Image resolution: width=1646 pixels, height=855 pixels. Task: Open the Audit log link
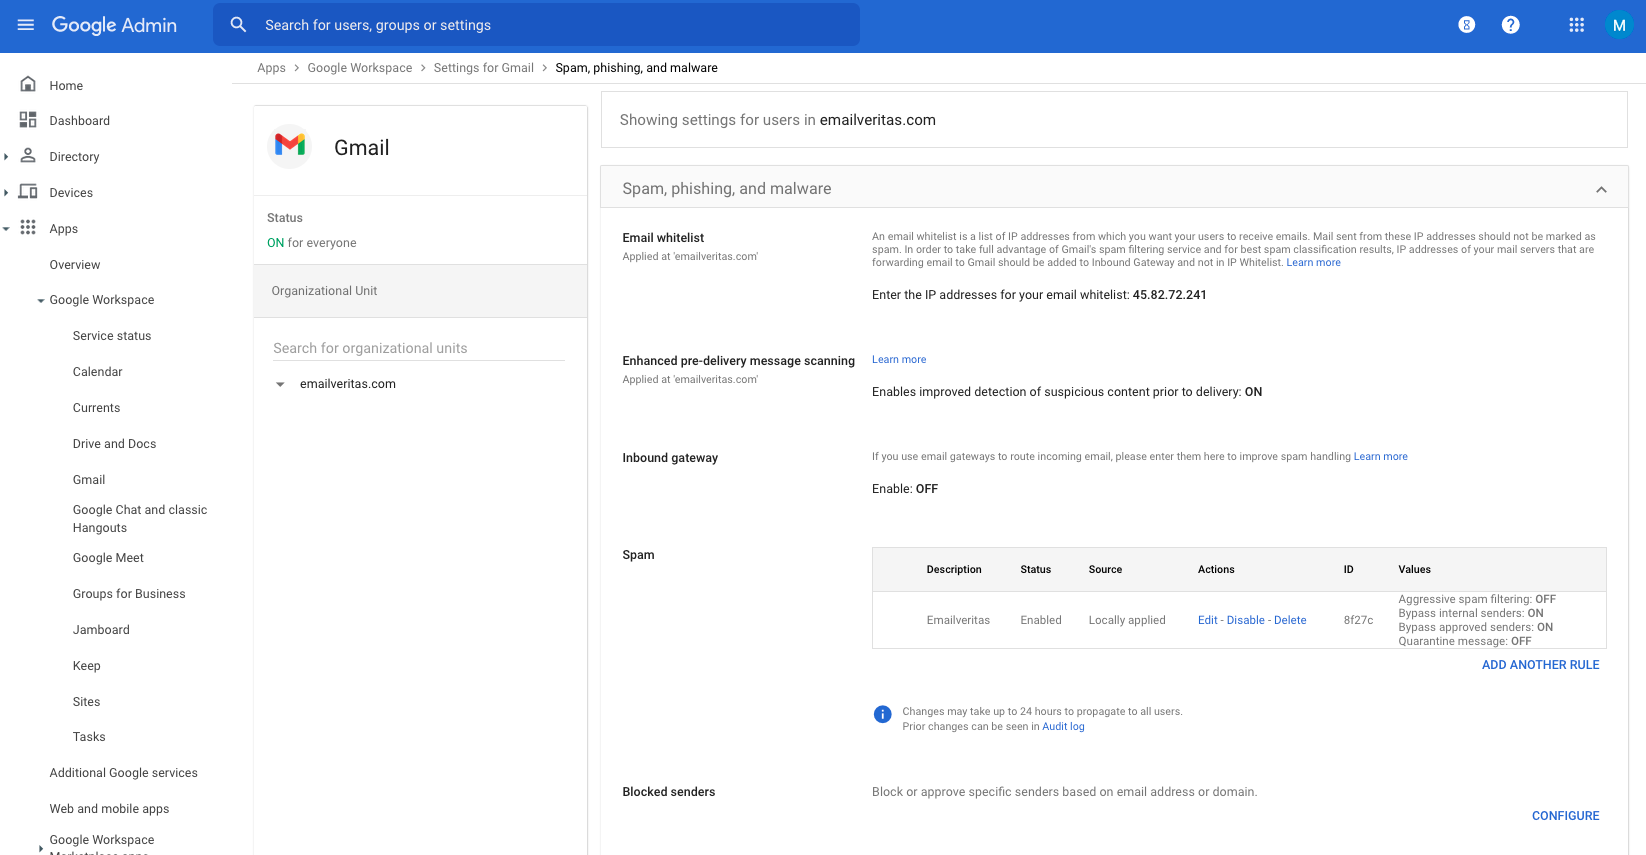1063,727
